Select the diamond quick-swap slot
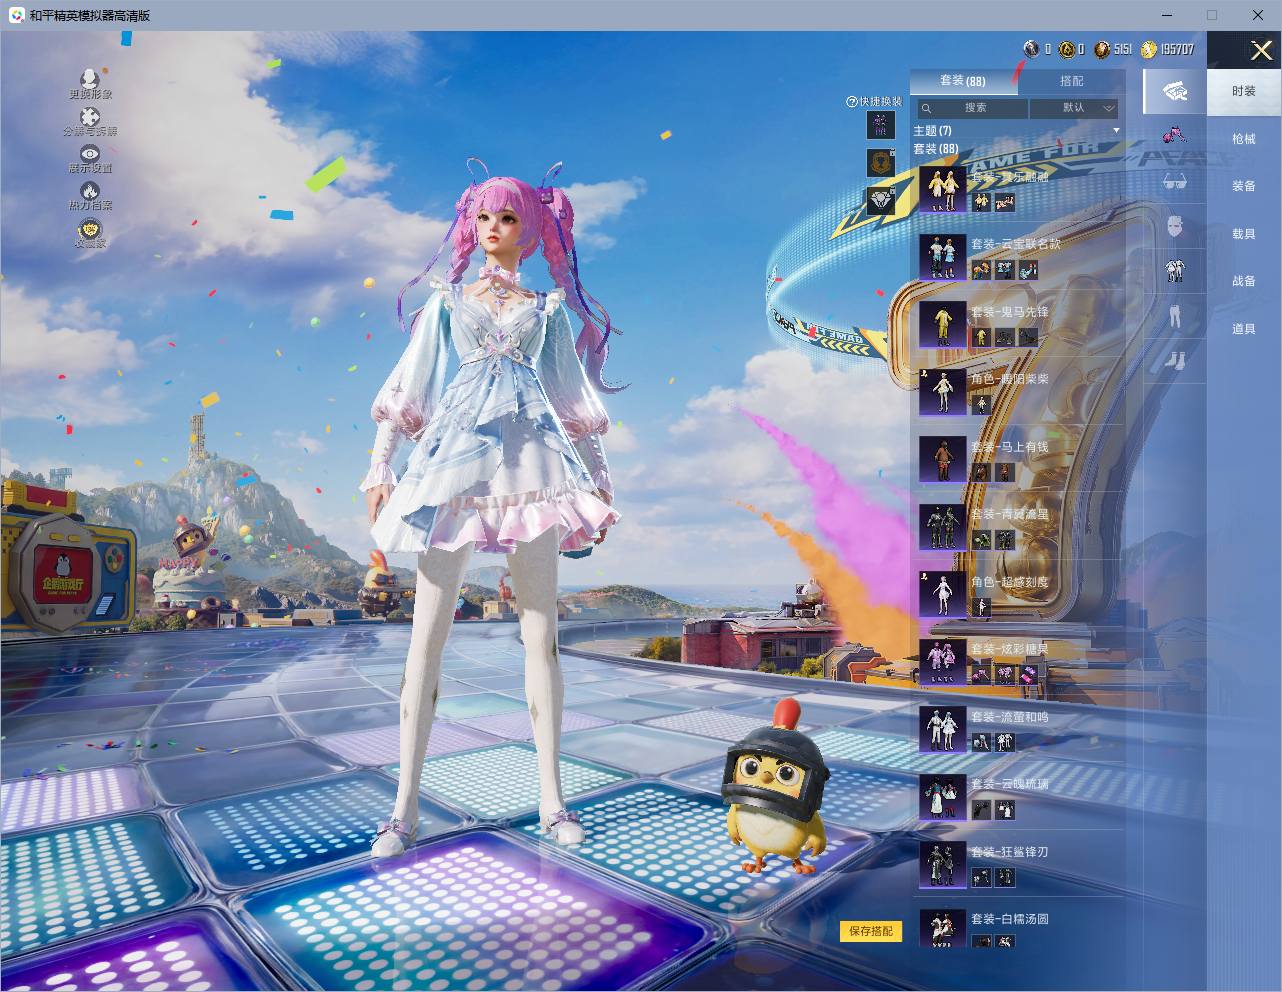Viewport: 1282px width, 992px height. (881, 199)
